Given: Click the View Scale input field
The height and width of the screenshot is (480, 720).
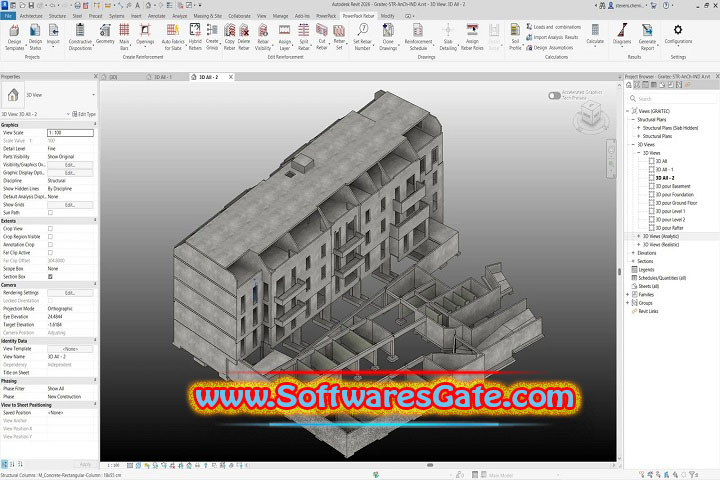Looking at the screenshot, I should 70,133.
